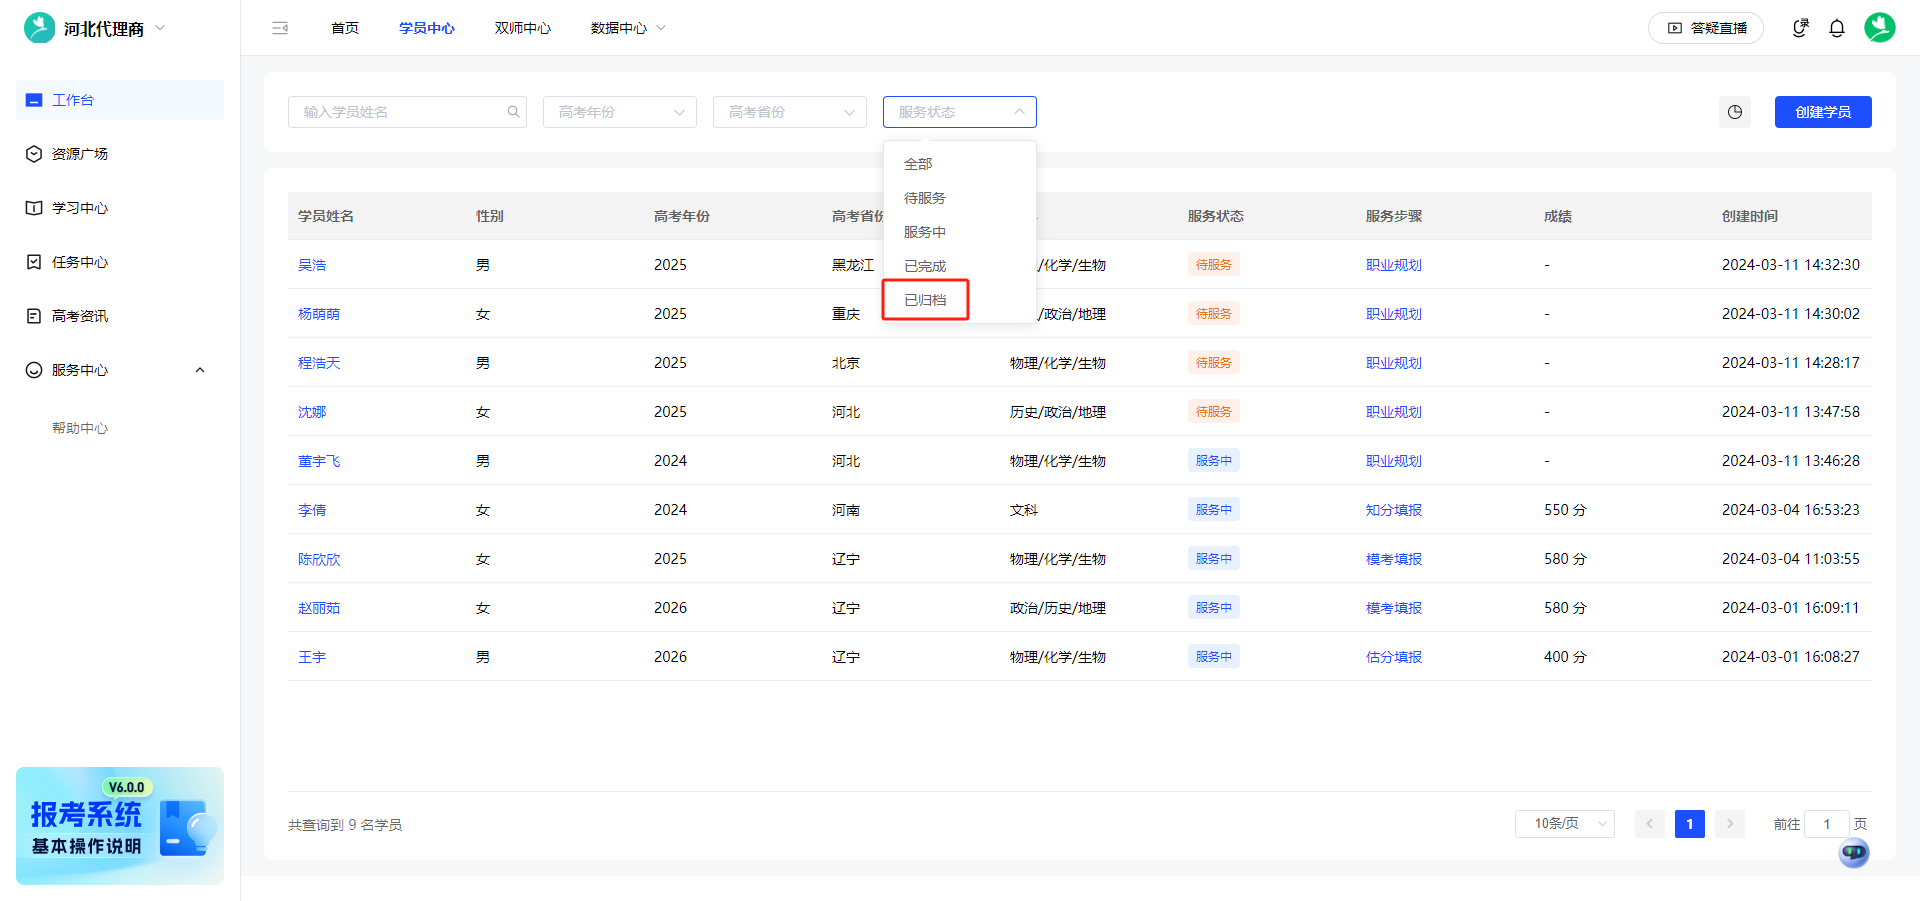The width and height of the screenshot is (1920, 901).
Task: Select 已归档 from the status dropdown
Action: point(925,300)
